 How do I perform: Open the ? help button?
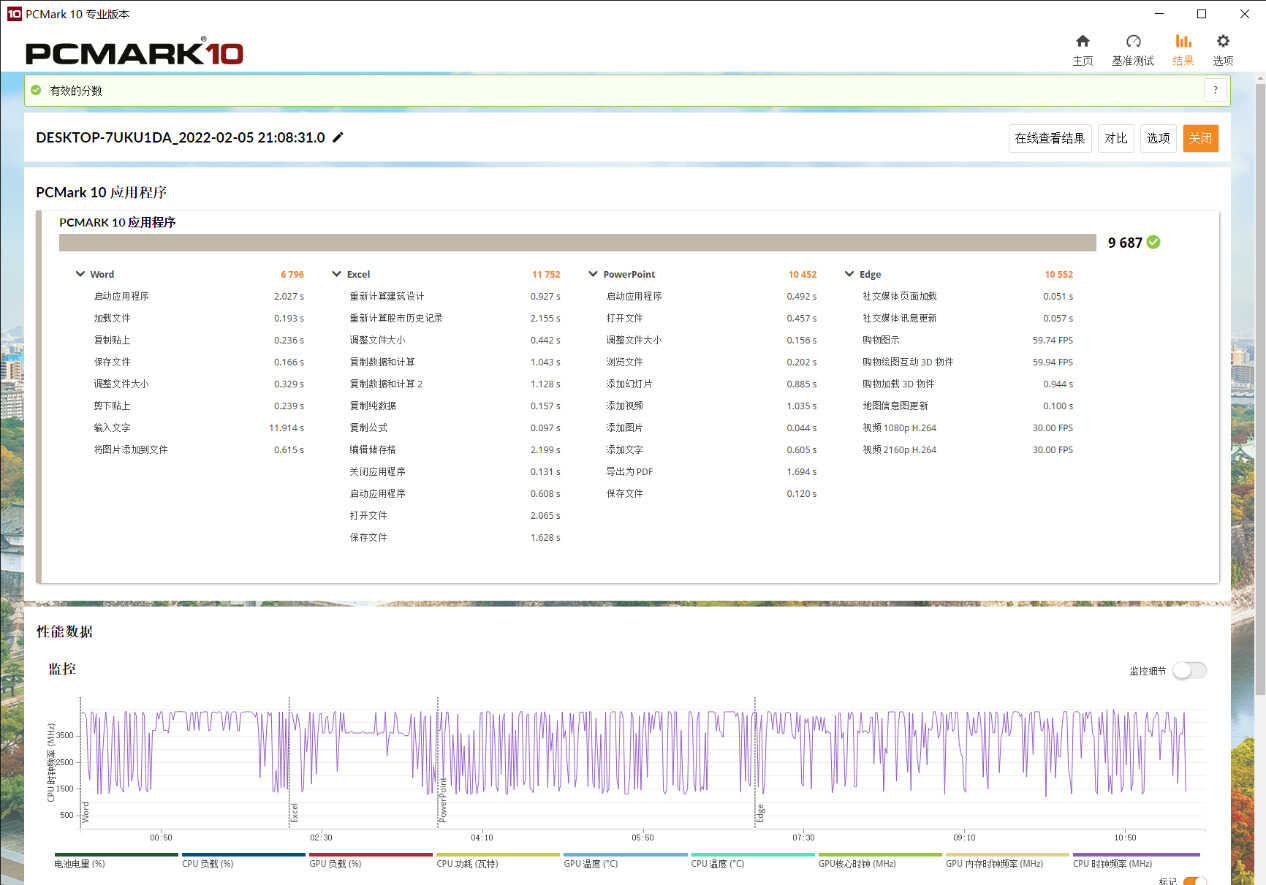pyautogui.click(x=1215, y=90)
